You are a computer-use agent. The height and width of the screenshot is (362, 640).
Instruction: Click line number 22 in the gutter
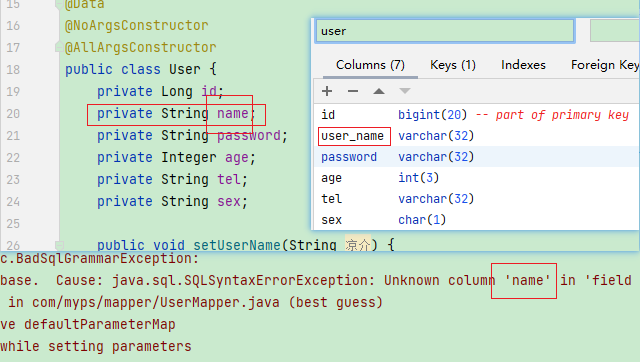13,158
